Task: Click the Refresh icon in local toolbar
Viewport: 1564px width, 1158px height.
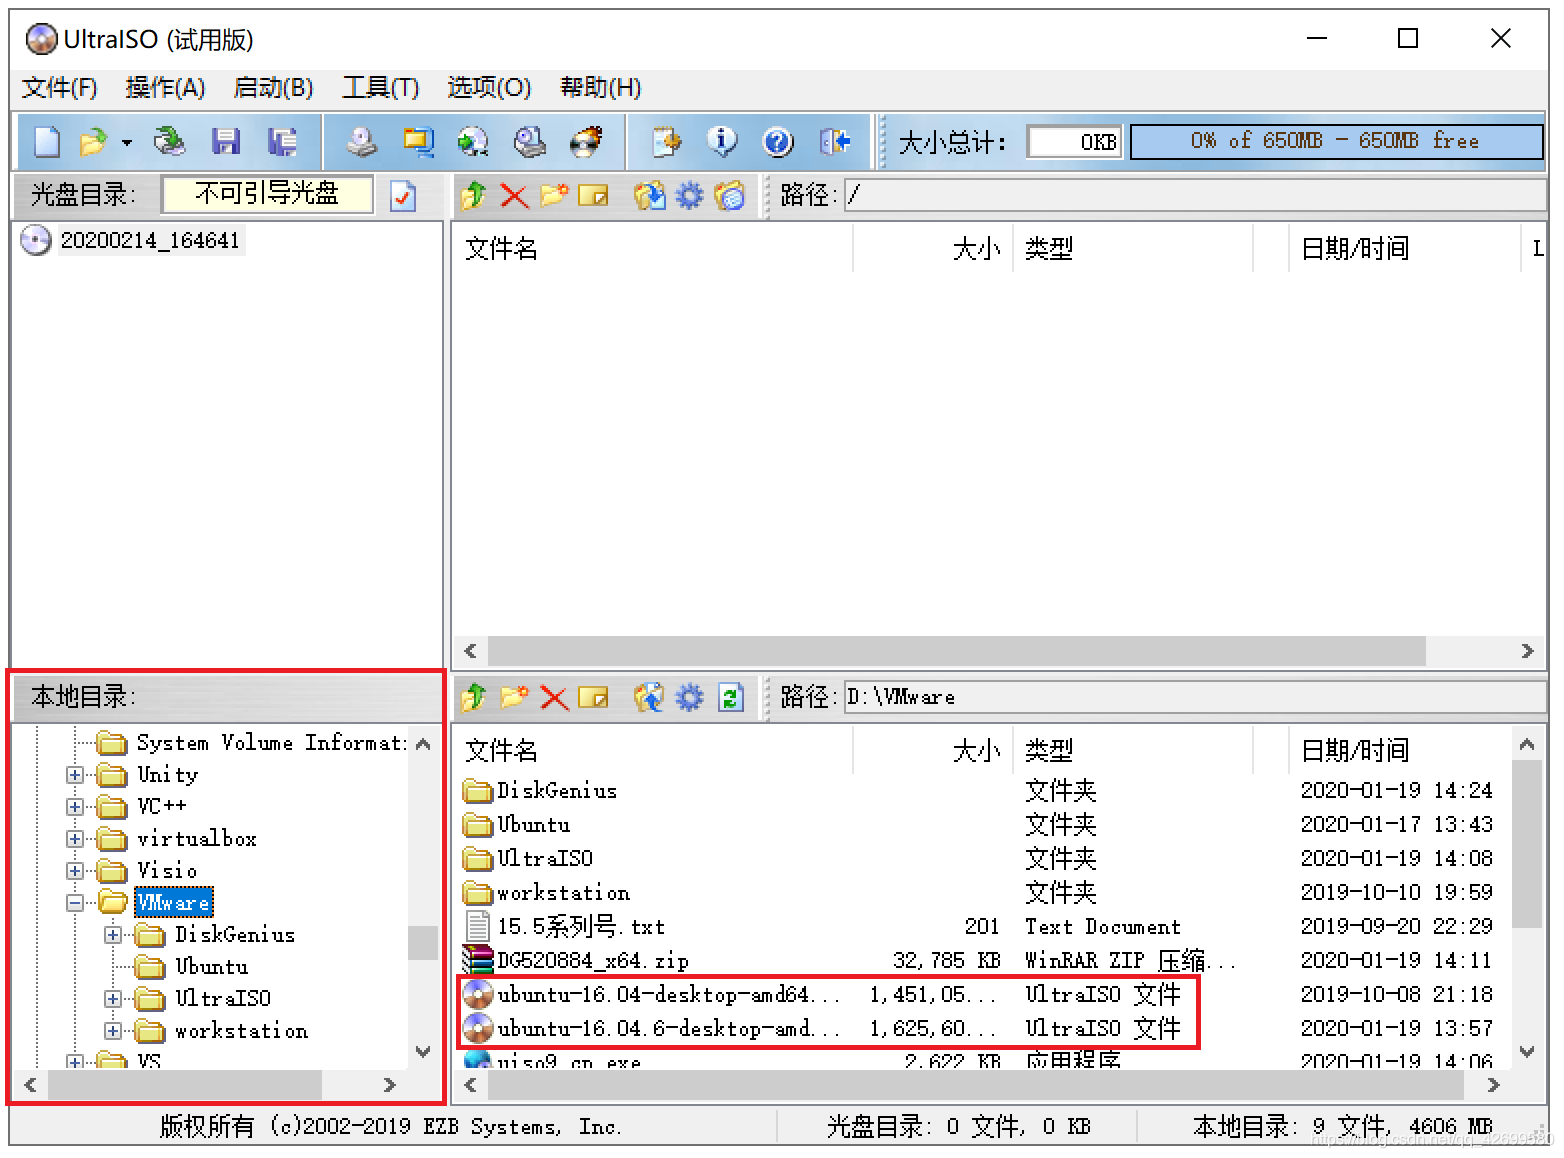Action: click(x=731, y=697)
